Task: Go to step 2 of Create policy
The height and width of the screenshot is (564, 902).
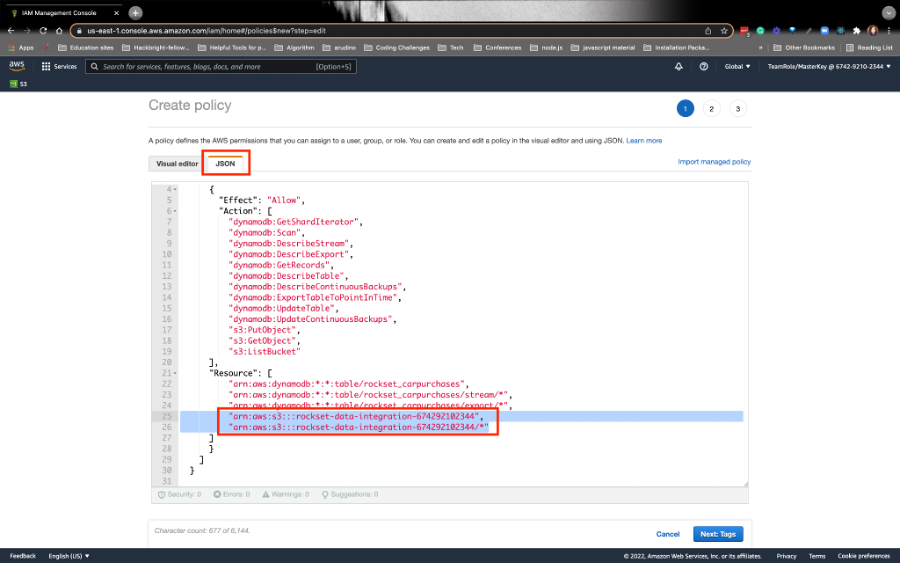Action: tap(712, 109)
